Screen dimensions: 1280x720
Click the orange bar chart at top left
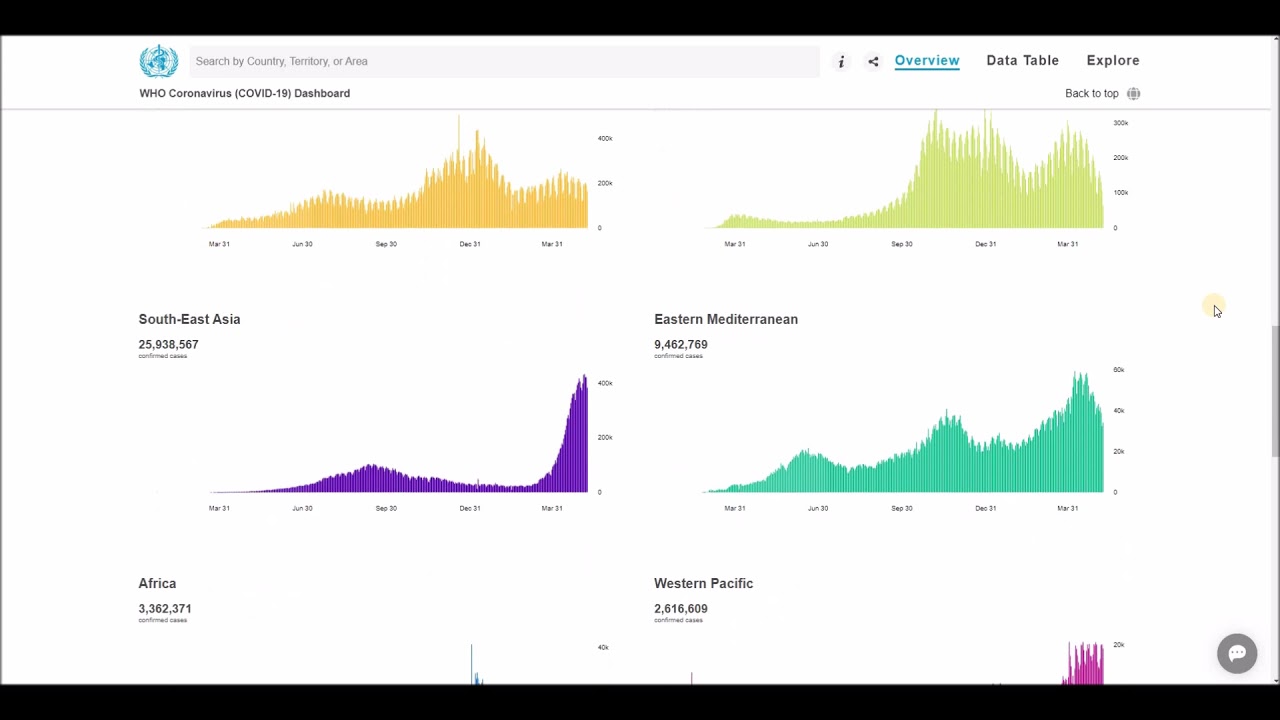point(400,190)
